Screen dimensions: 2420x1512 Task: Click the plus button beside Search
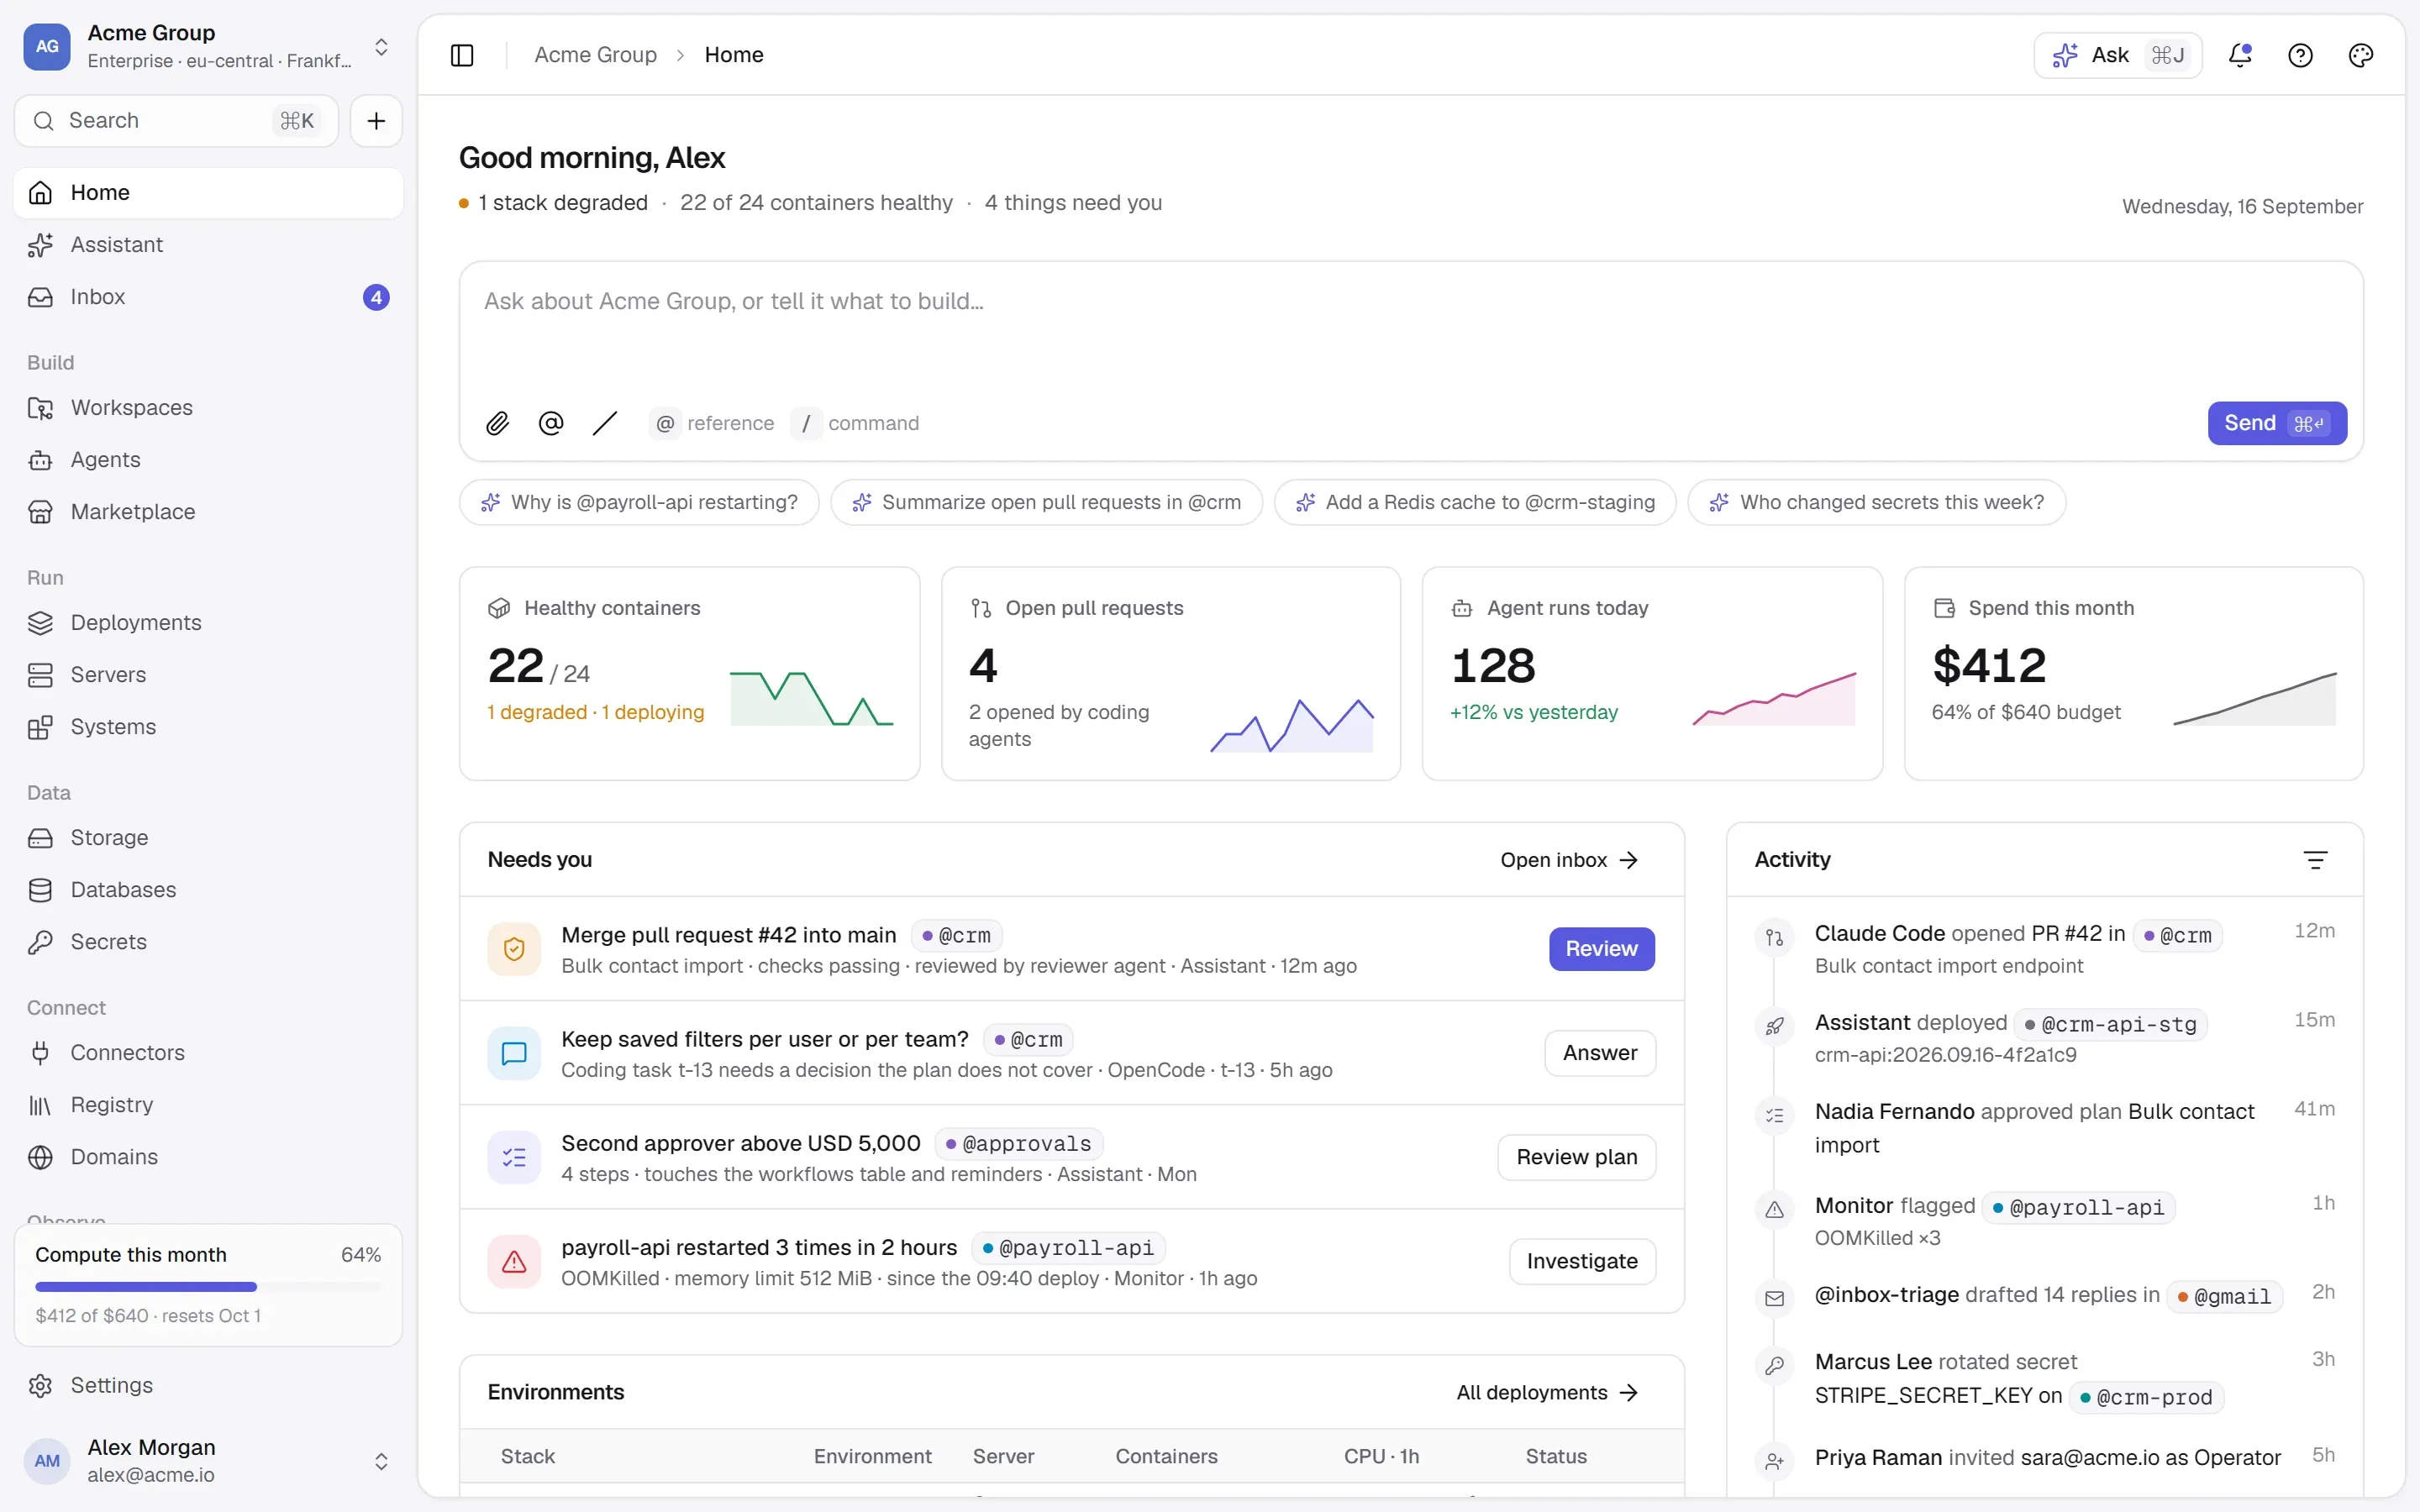click(x=376, y=121)
